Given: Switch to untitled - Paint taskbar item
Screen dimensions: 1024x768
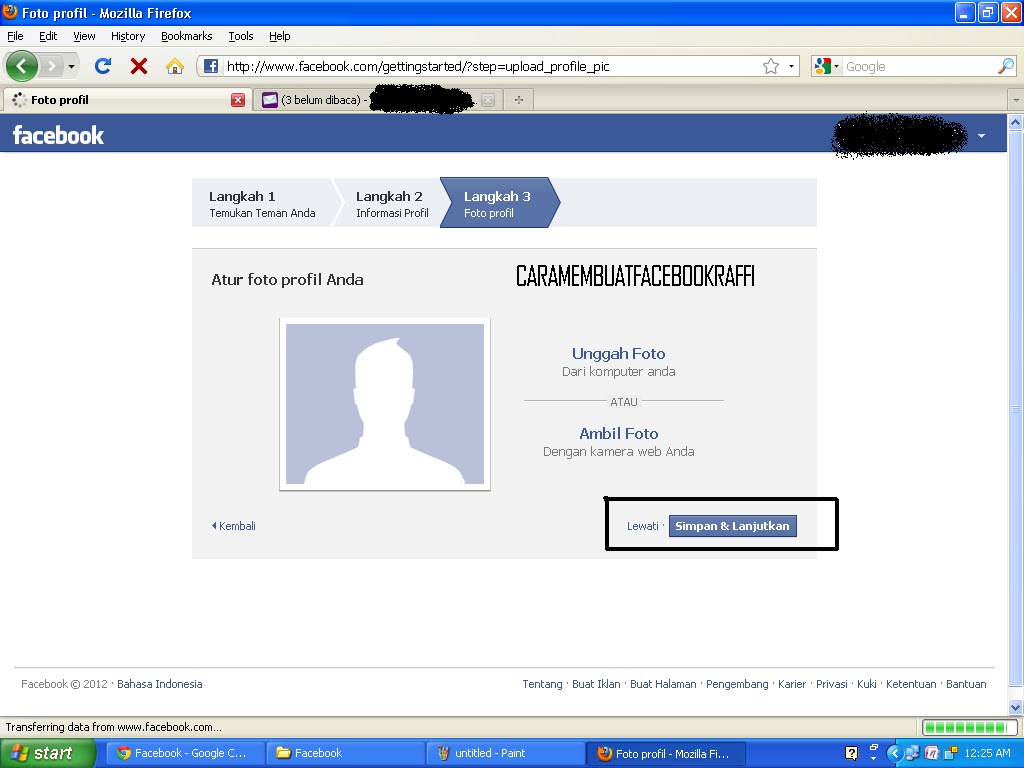Looking at the screenshot, I should click(505, 753).
